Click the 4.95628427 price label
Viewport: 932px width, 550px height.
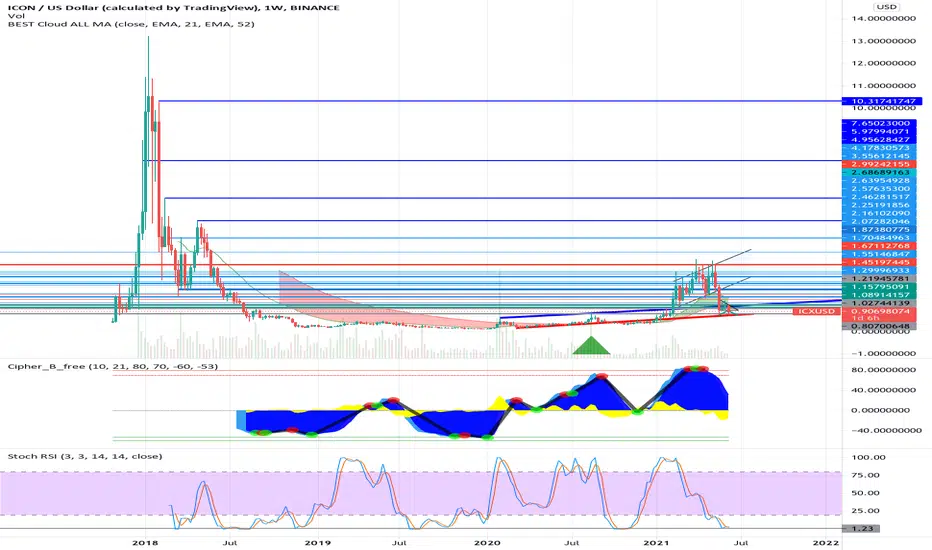[879, 140]
